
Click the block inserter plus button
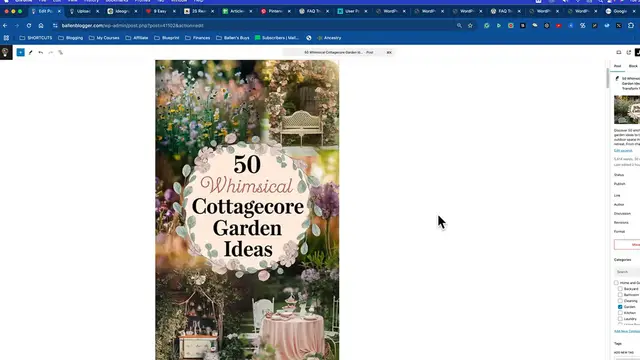pos(20,52)
